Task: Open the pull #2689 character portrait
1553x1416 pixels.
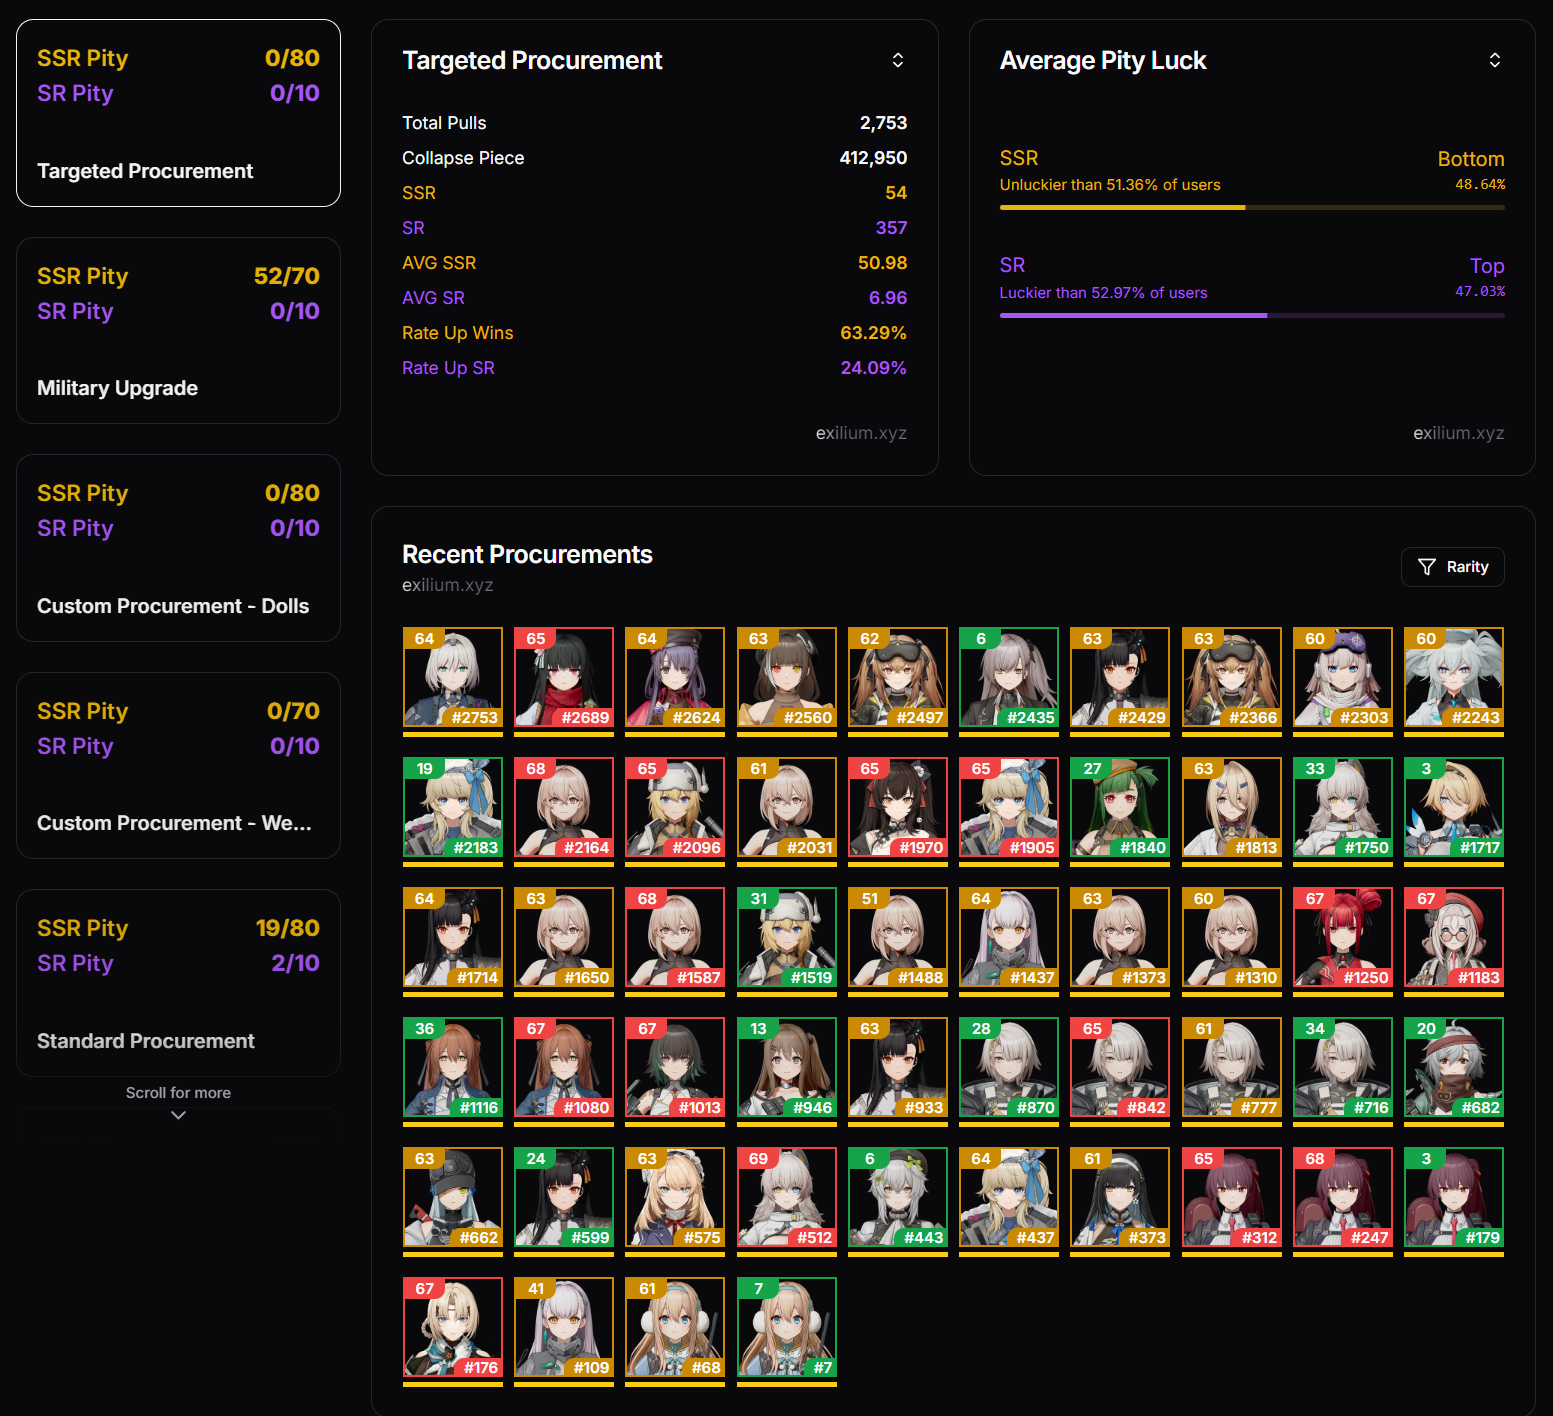Action: 564,677
